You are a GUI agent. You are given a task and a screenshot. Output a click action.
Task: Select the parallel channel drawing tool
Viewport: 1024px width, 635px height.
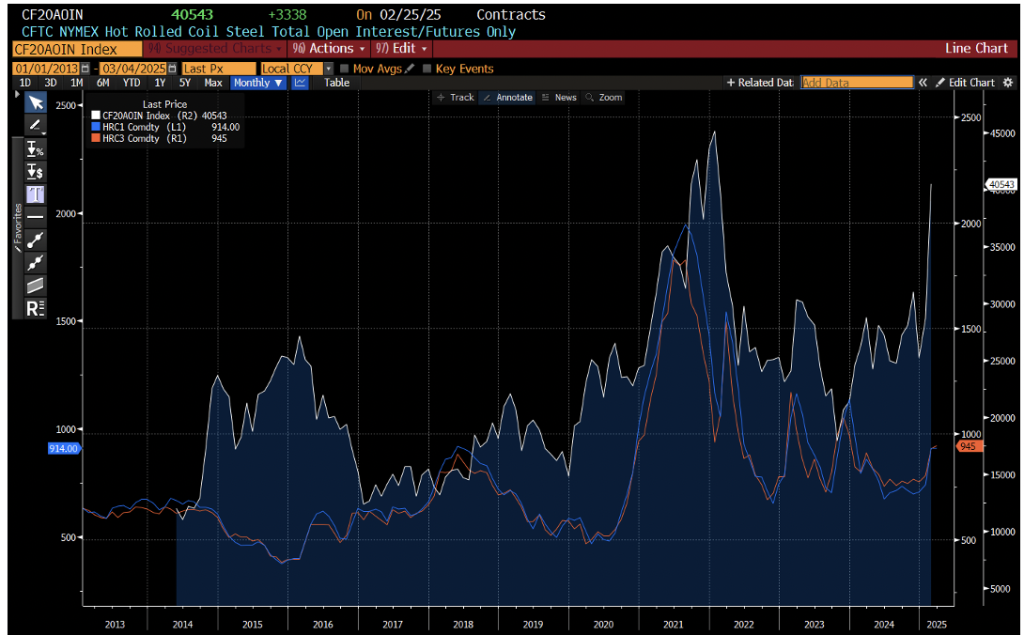pos(35,285)
